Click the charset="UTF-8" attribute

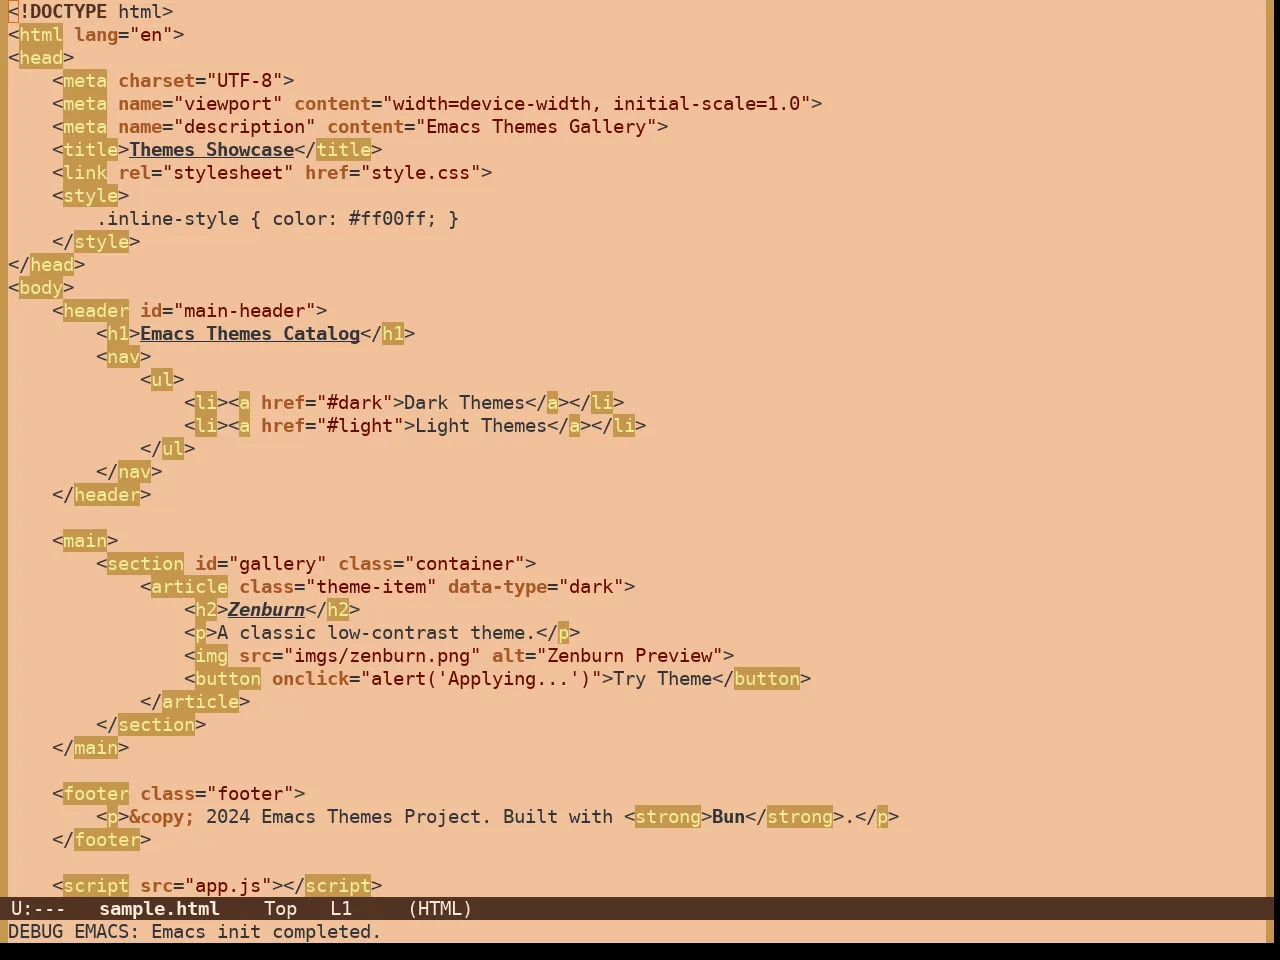(x=200, y=81)
